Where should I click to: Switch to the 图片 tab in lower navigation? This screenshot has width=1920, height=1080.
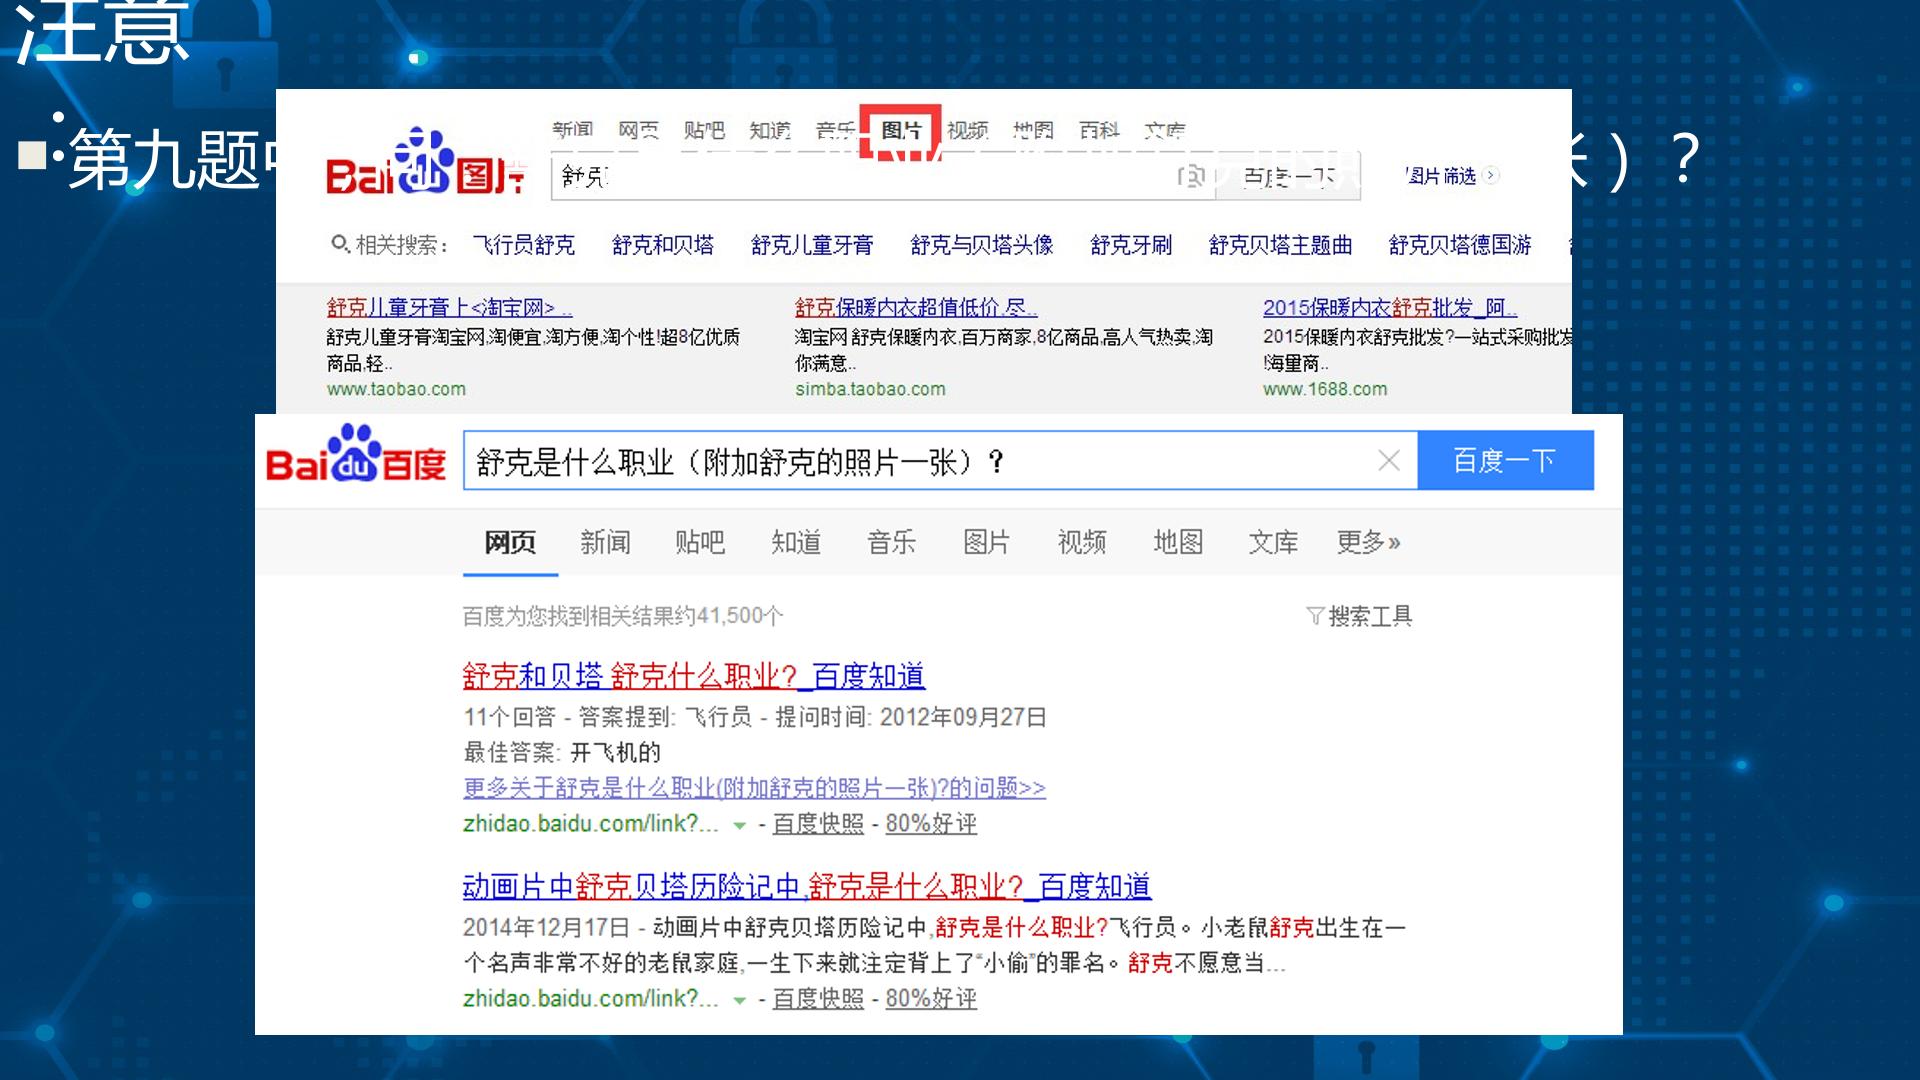pyautogui.click(x=986, y=543)
